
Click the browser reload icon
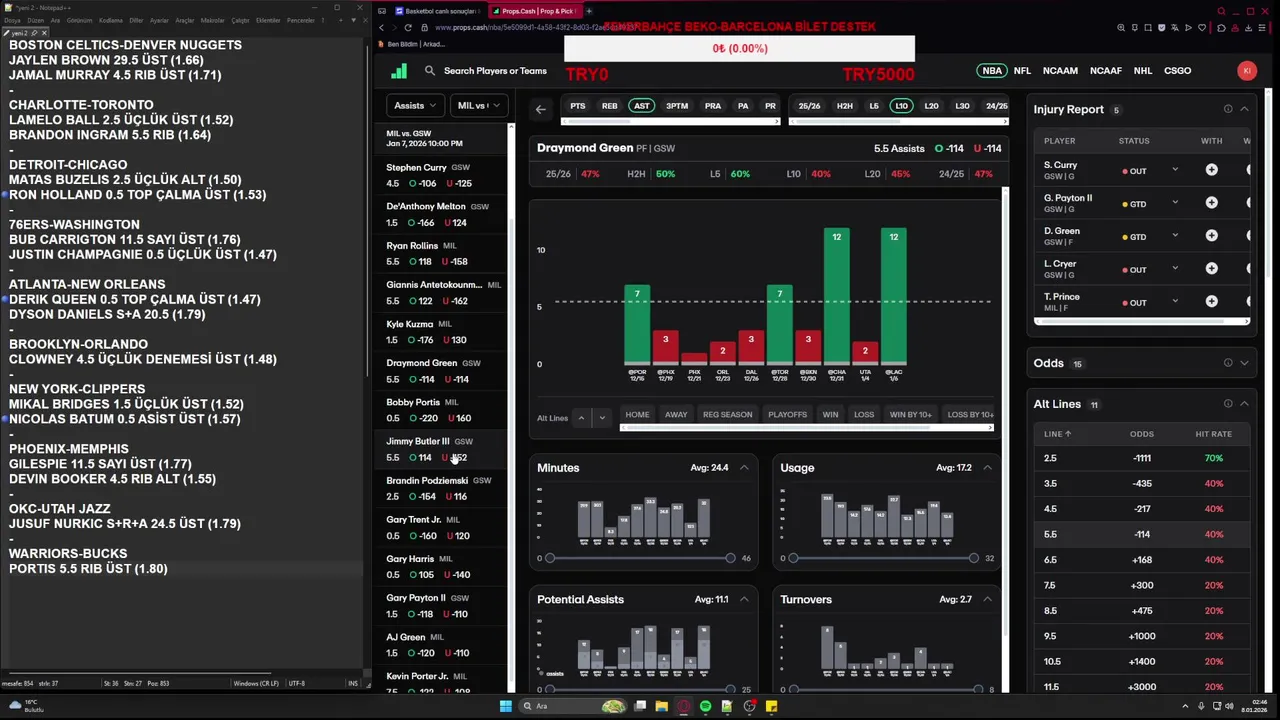point(408,28)
